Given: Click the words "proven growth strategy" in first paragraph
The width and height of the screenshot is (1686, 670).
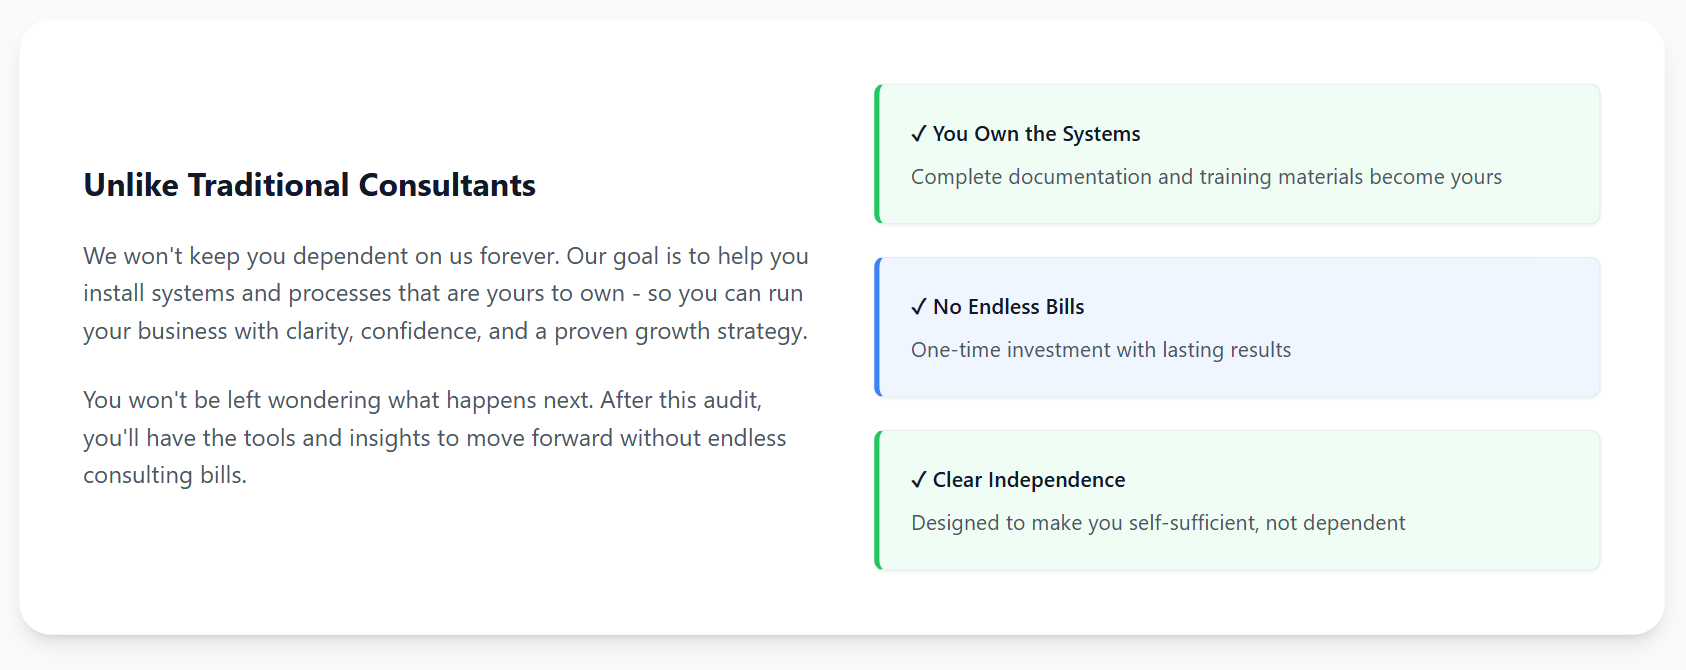Looking at the screenshot, I should tap(680, 331).
